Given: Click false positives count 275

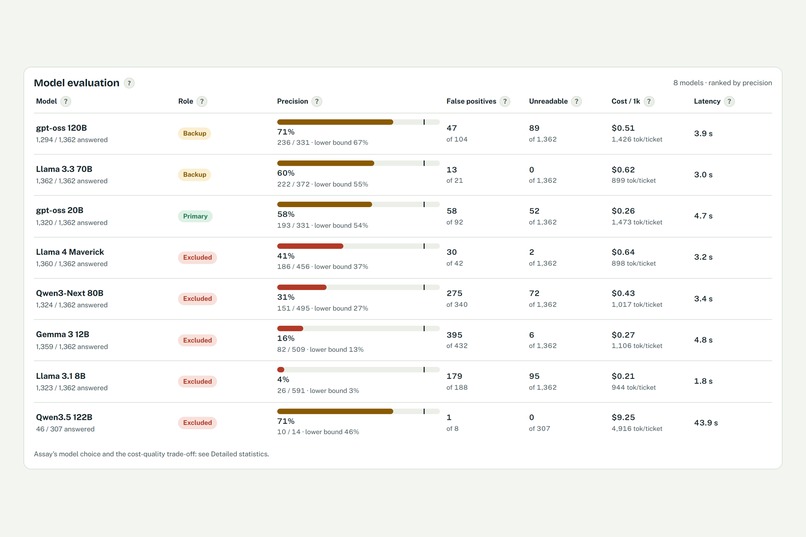Looking at the screenshot, I should pos(454,293).
